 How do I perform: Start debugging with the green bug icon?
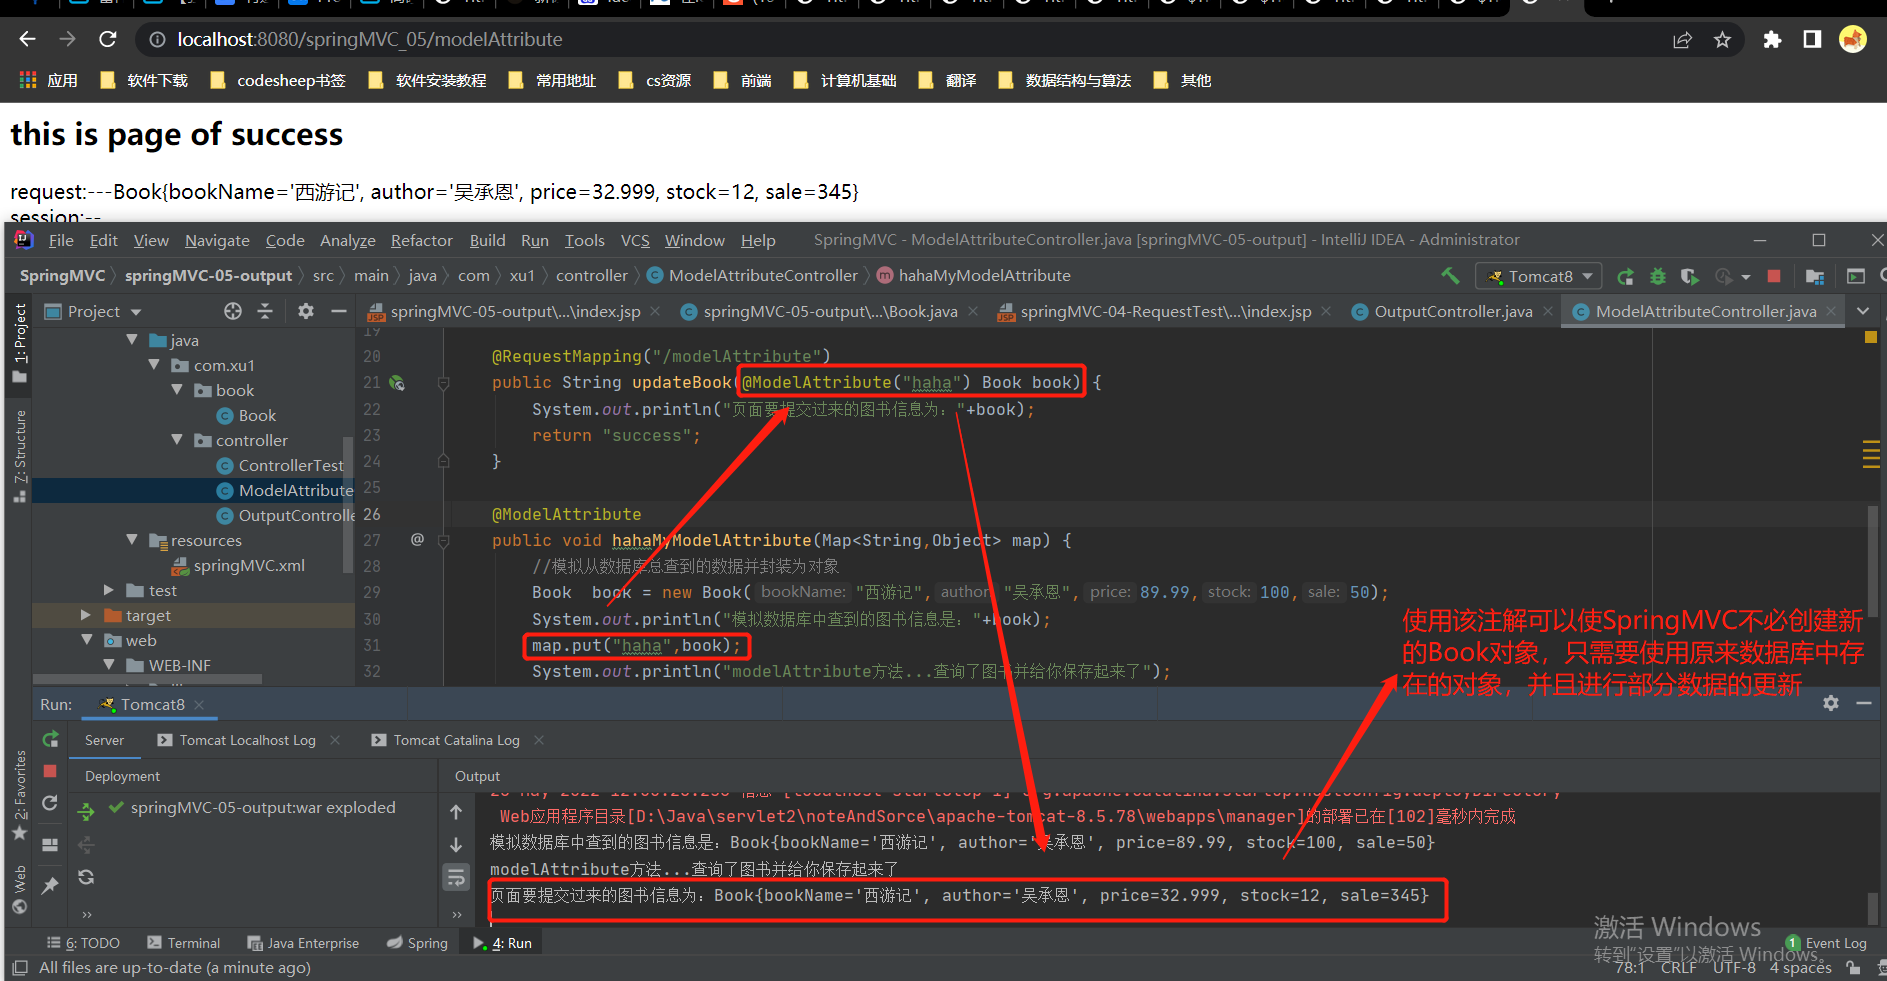1658,276
